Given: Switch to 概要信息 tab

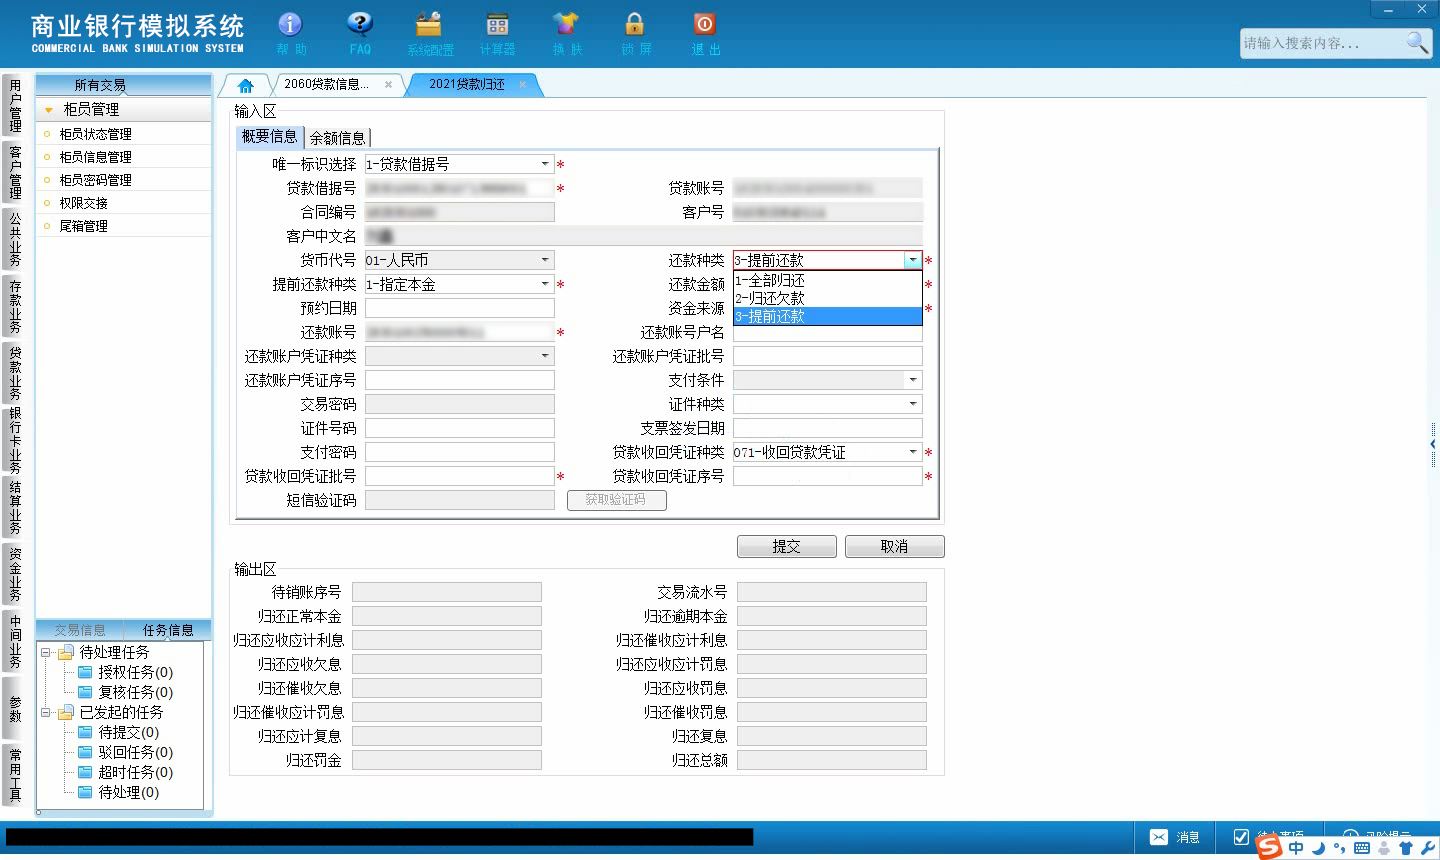Looking at the screenshot, I should coord(270,137).
